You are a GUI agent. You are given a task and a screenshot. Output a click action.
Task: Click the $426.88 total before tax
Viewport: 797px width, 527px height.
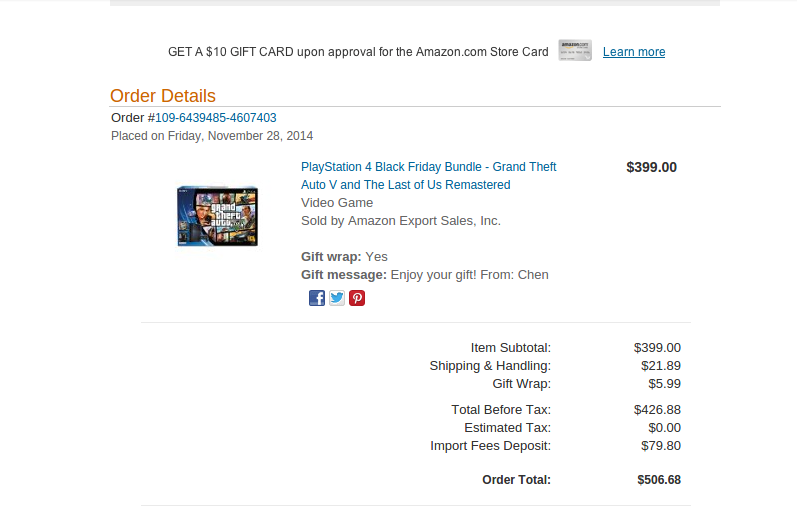(x=657, y=410)
